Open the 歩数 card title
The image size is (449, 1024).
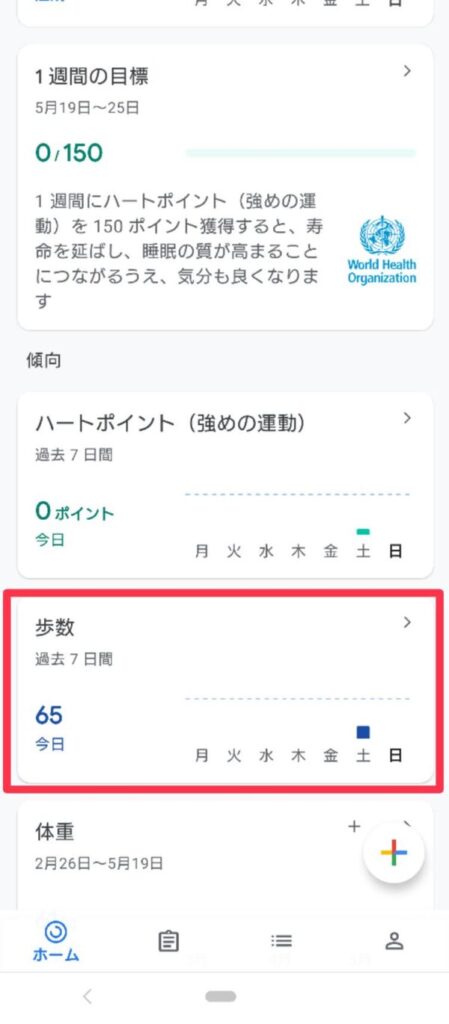click(55, 627)
